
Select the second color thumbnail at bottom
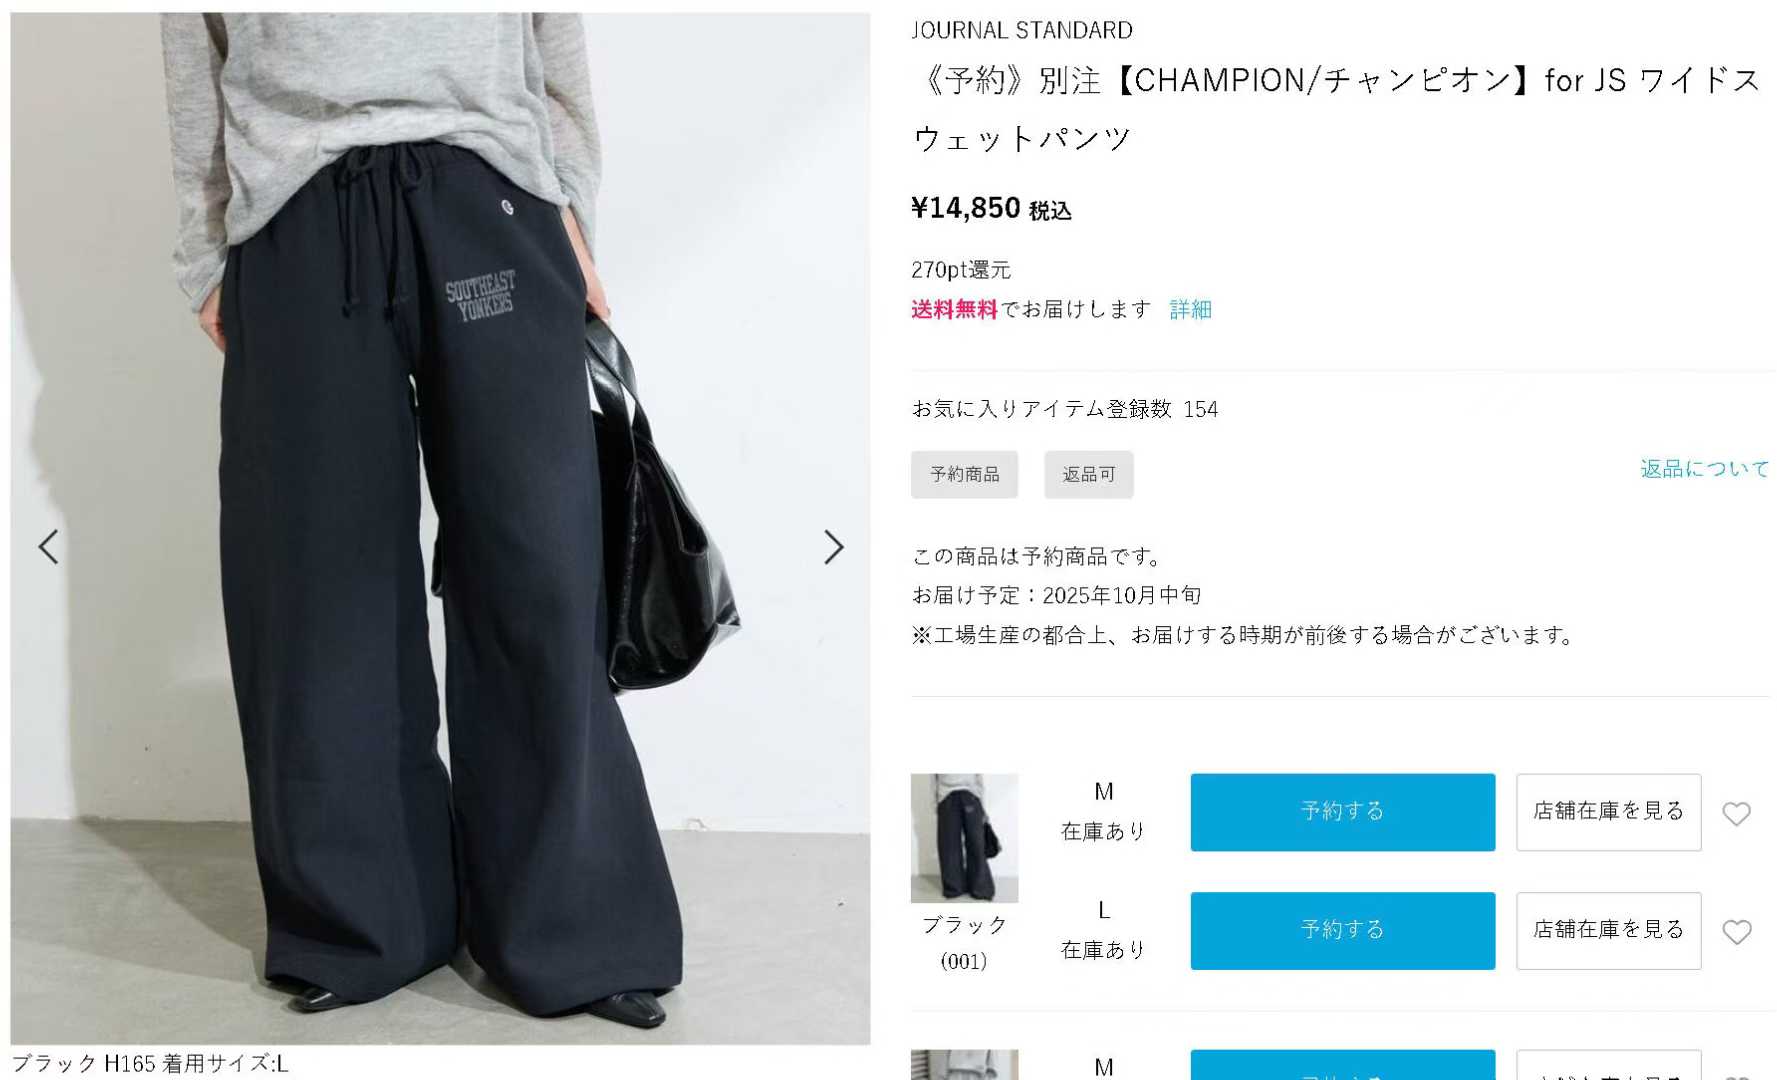point(964,1064)
